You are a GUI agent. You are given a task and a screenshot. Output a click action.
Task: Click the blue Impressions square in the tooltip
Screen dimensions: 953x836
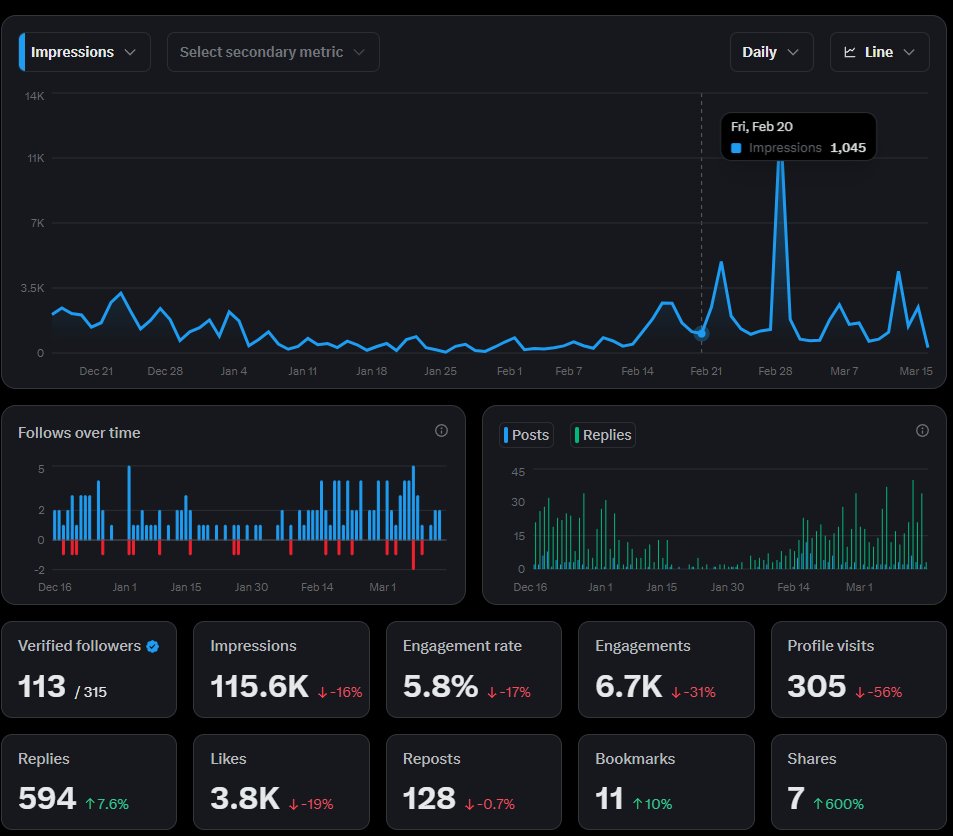click(737, 147)
